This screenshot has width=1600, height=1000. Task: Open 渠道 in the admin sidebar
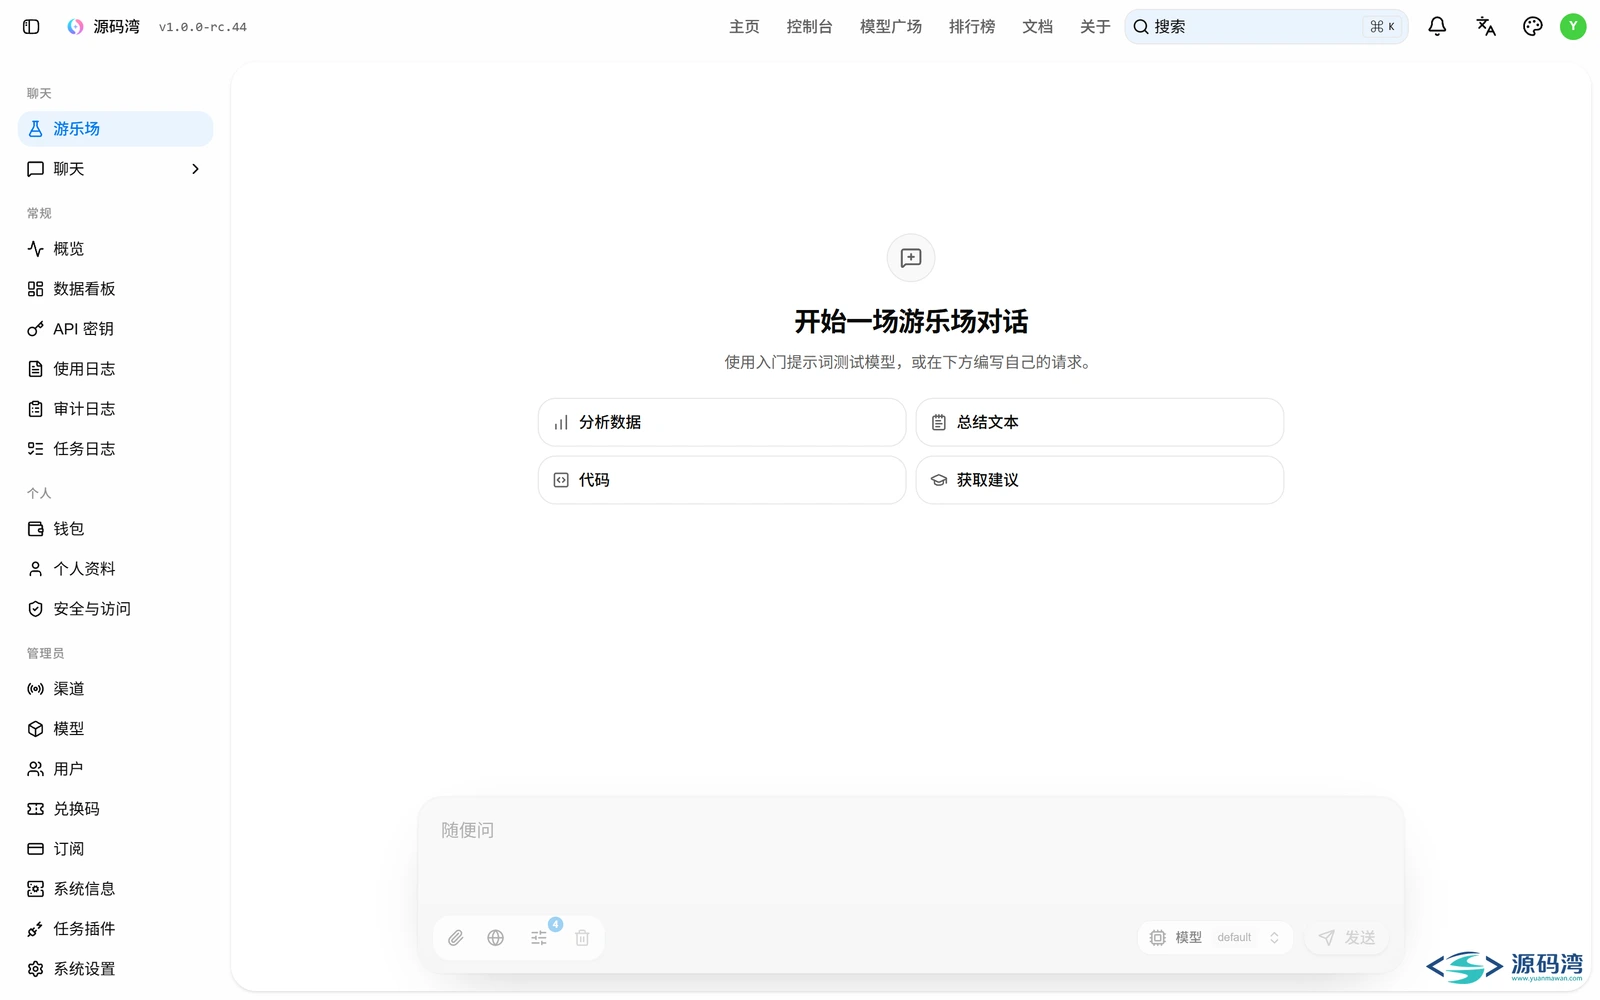(116, 689)
